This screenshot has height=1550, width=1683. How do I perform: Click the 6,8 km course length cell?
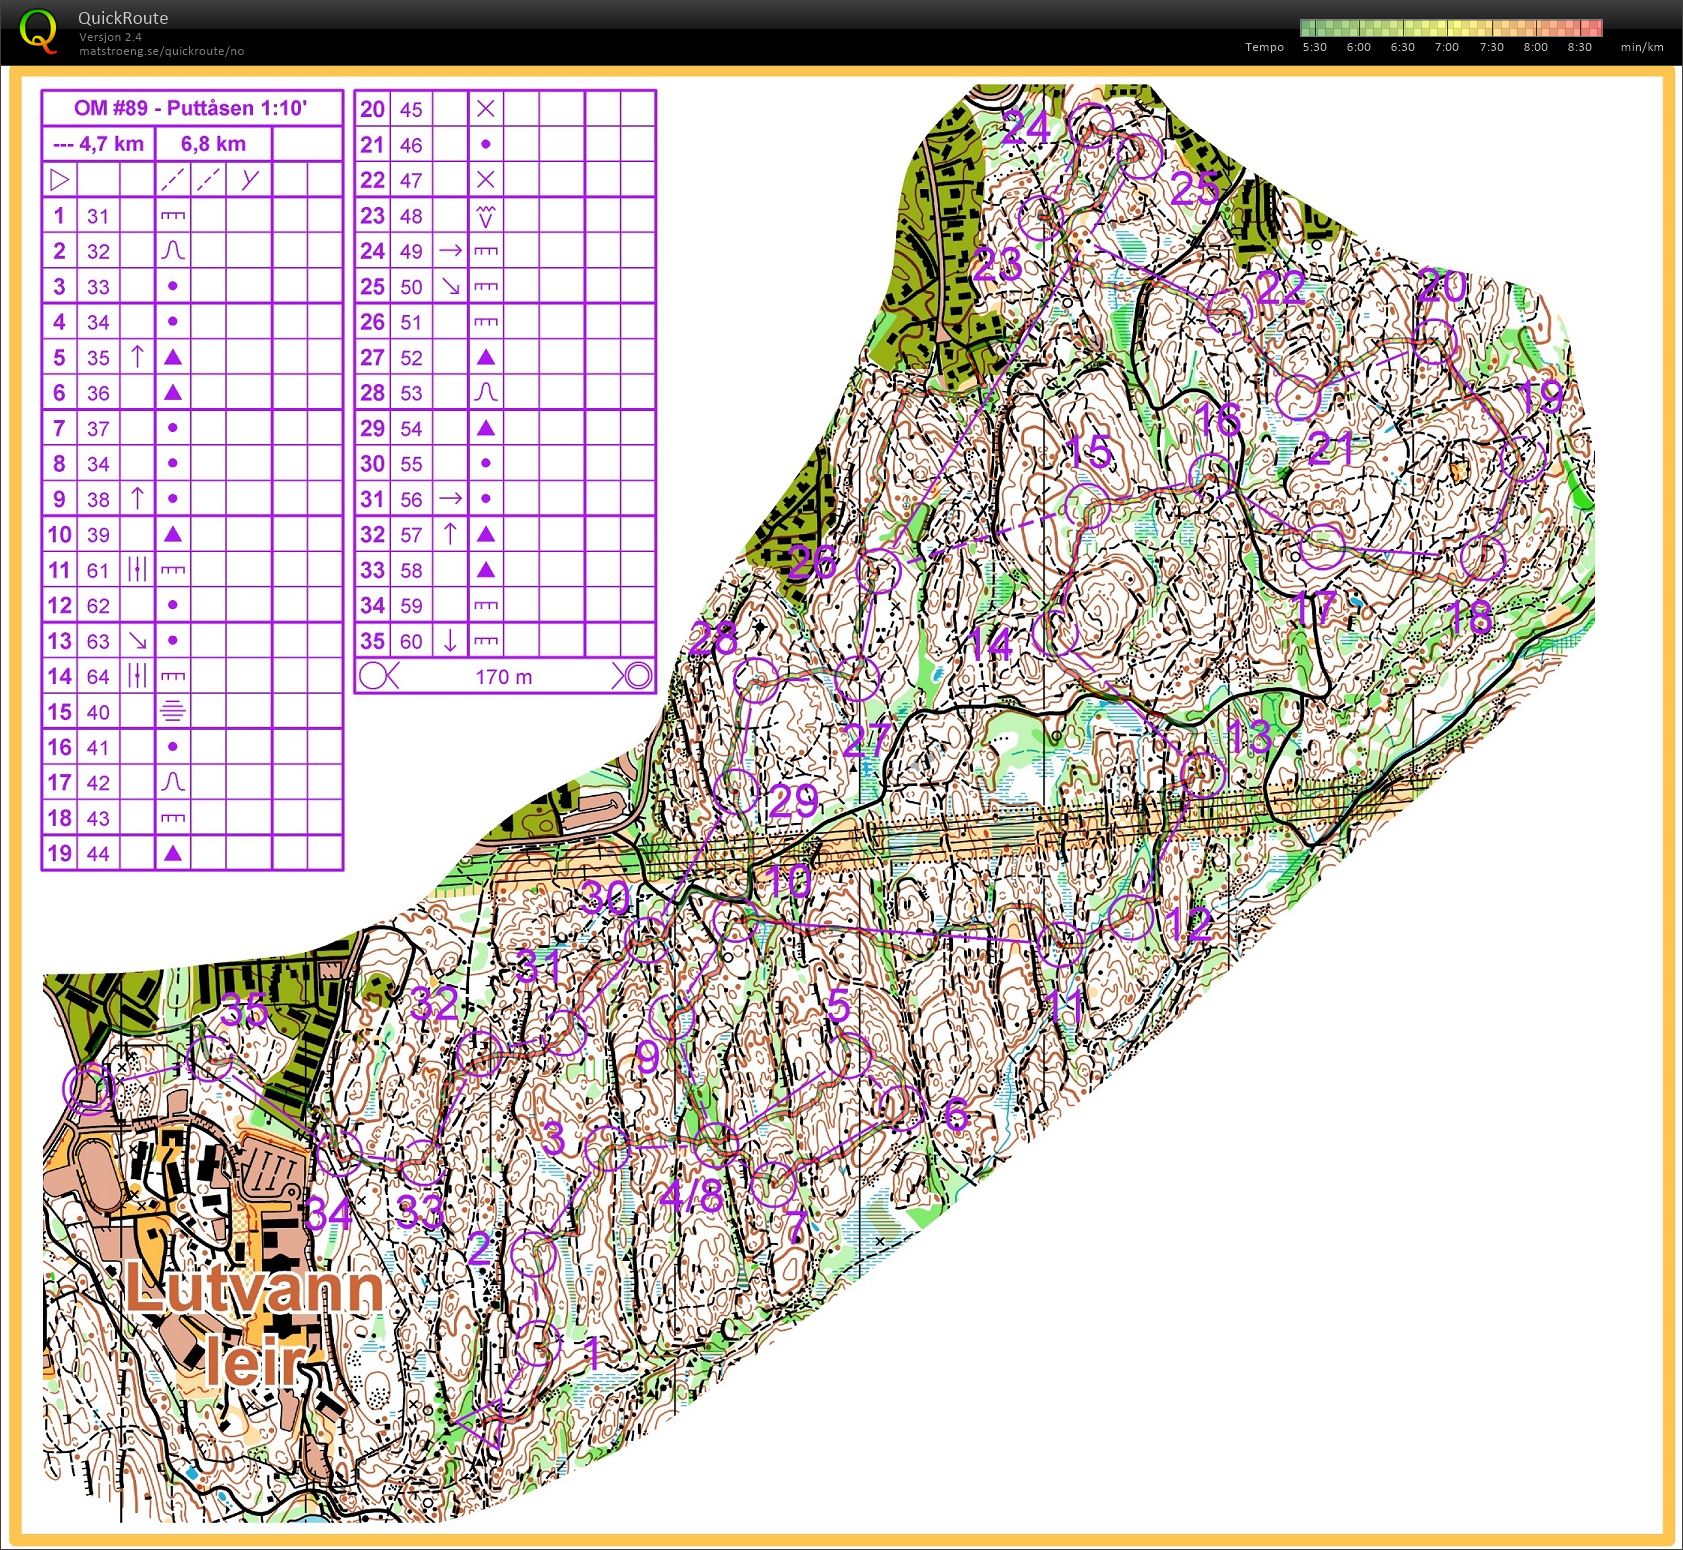pos(213,144)
